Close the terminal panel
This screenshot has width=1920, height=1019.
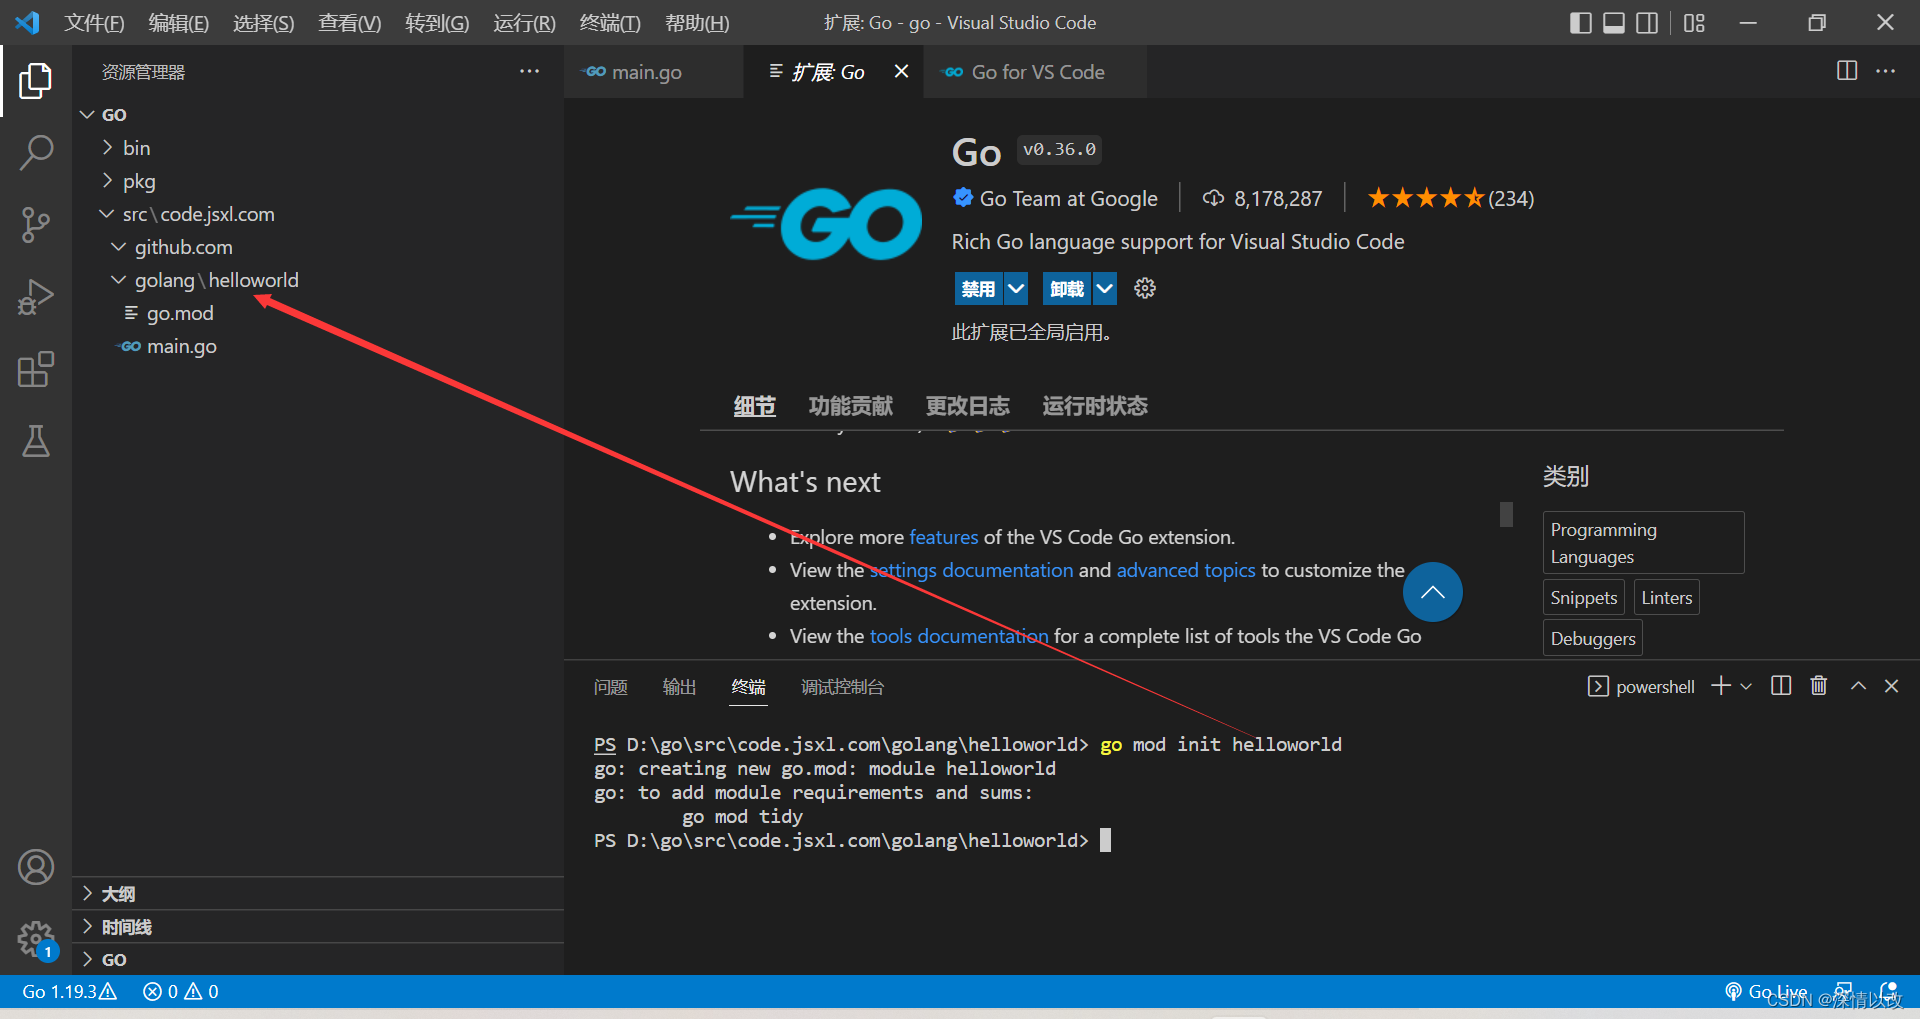coord(1891,686)
